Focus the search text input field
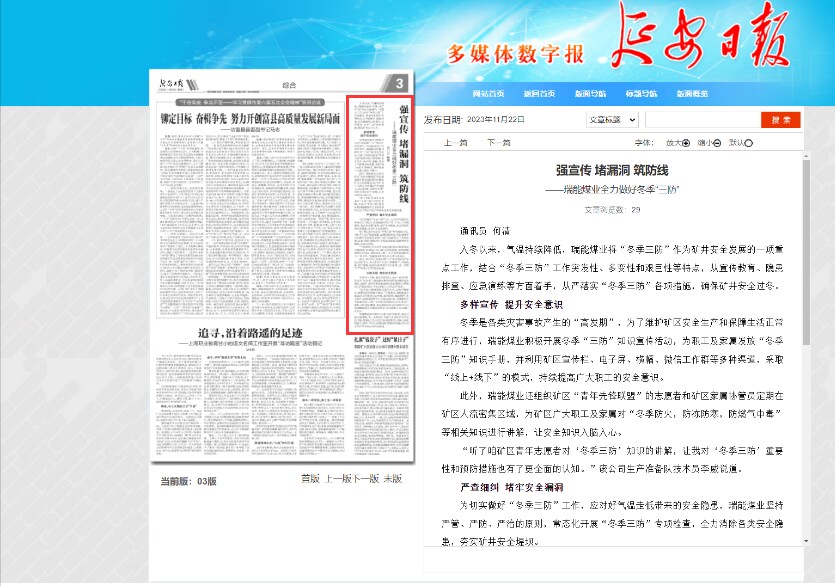The image size is (835, 586). click(x=703, y=120)
